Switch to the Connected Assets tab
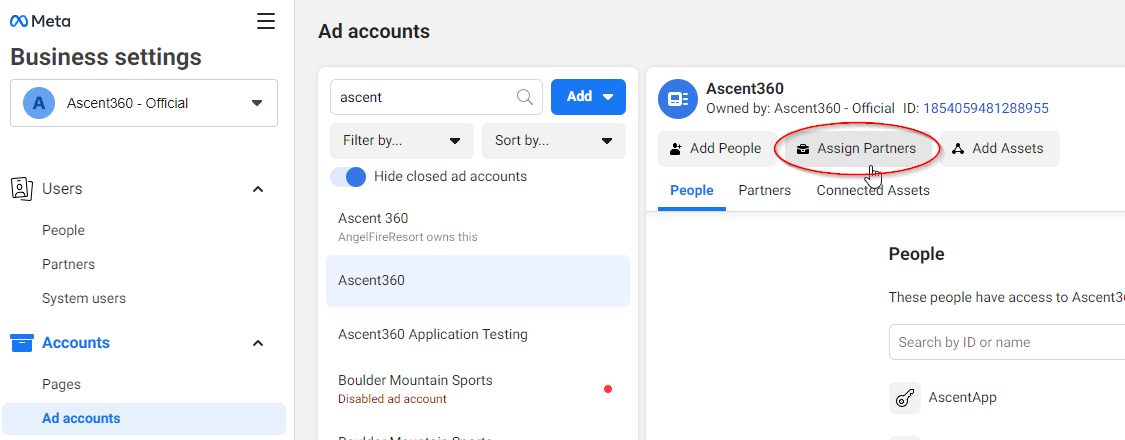The image size is (1125, 440). 873,190
